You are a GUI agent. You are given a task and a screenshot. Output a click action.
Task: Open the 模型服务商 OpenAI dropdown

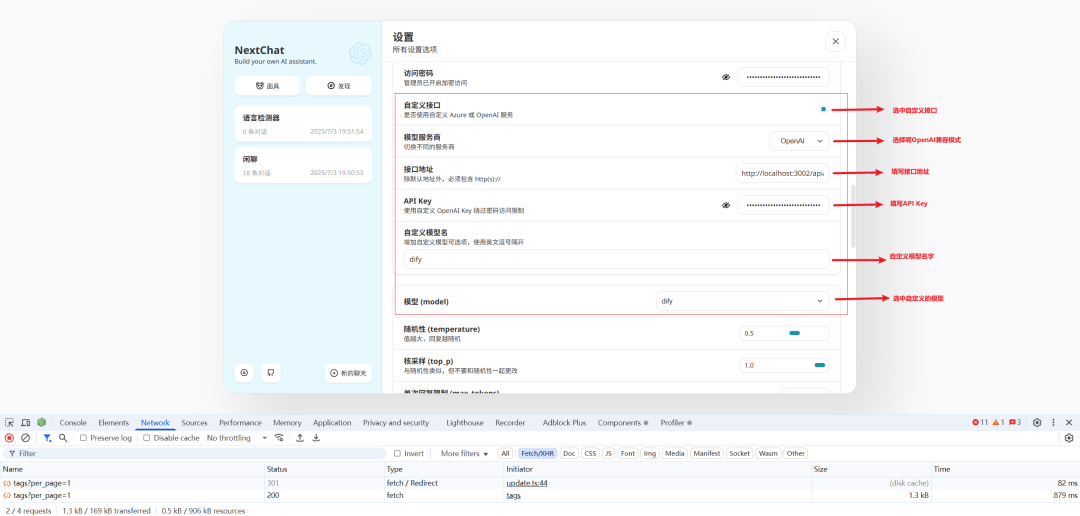coord(799,141)
